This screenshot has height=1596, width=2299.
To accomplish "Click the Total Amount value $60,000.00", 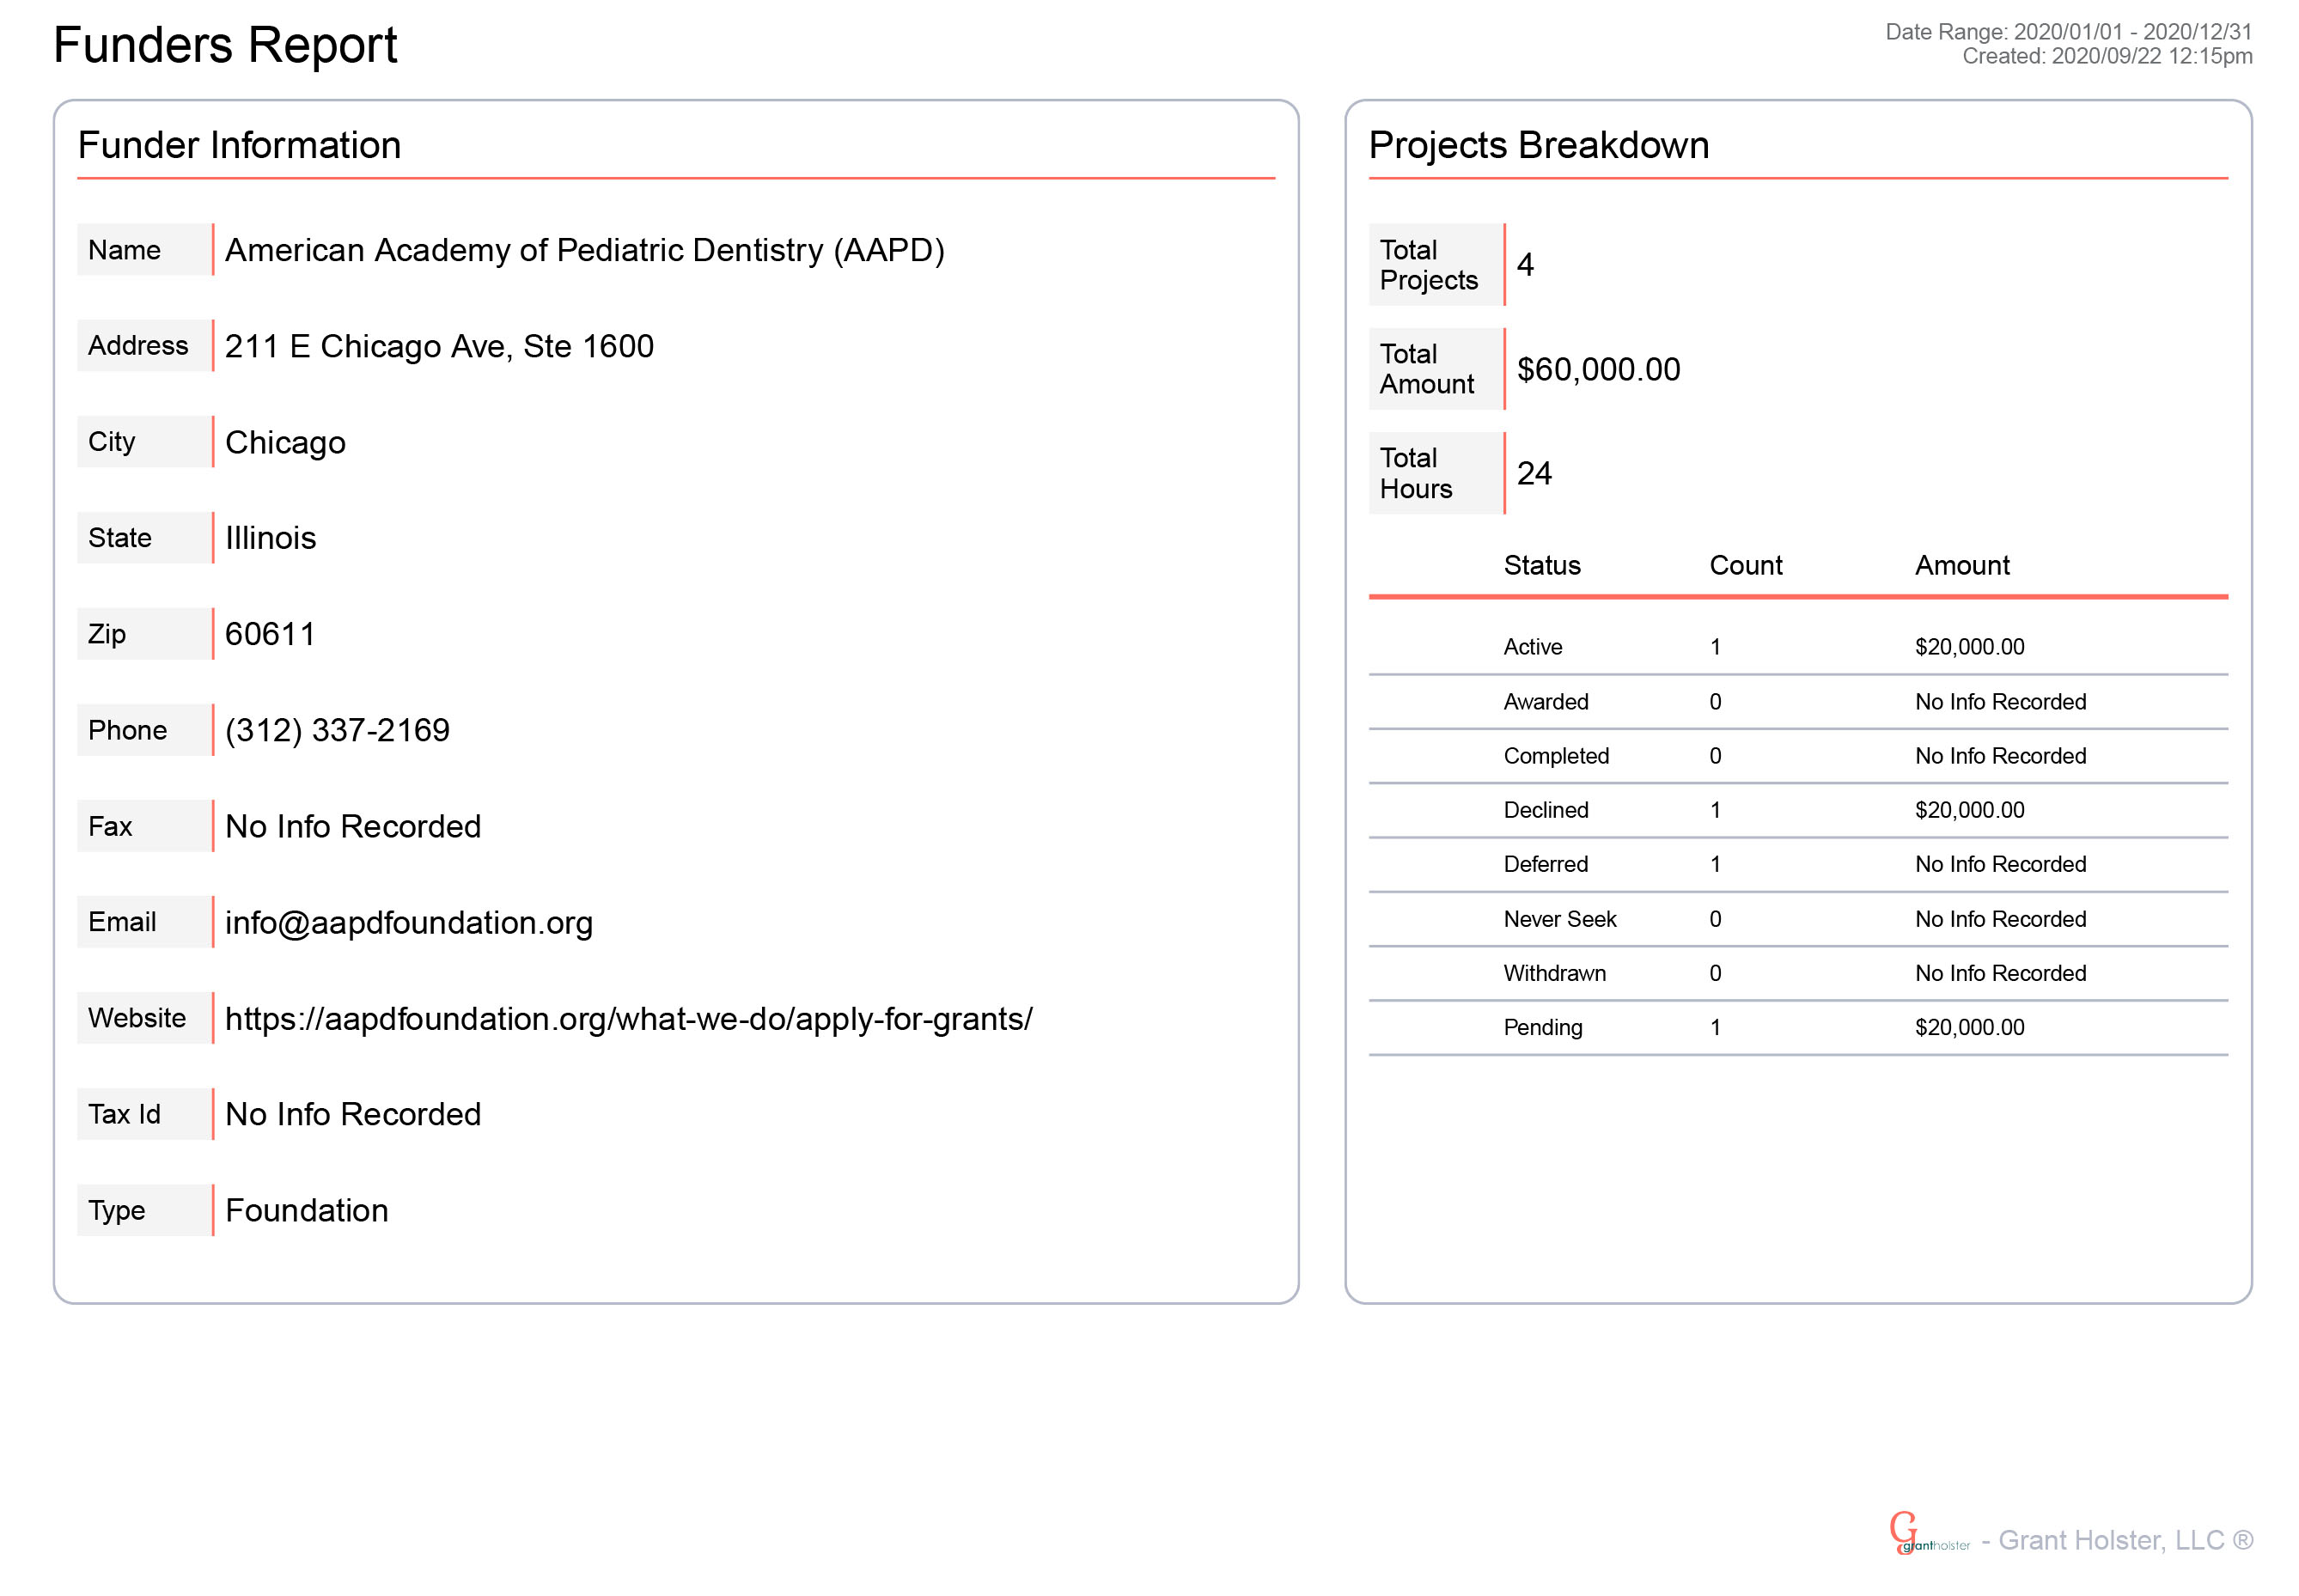I will [x=1598, y=369].
